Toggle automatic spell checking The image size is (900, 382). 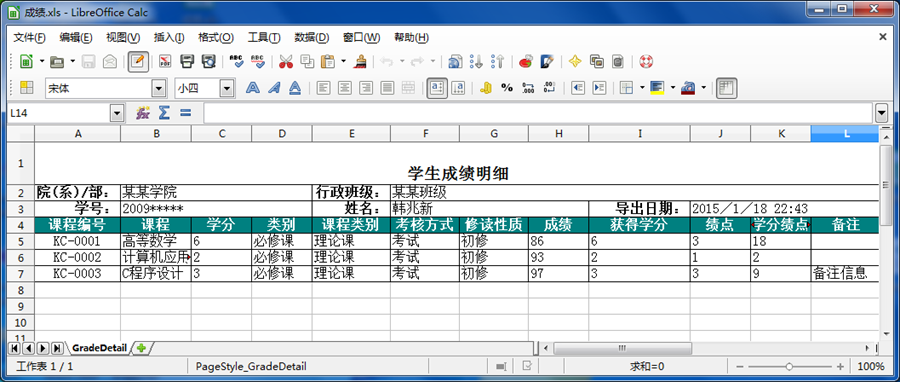click(258, 61)
